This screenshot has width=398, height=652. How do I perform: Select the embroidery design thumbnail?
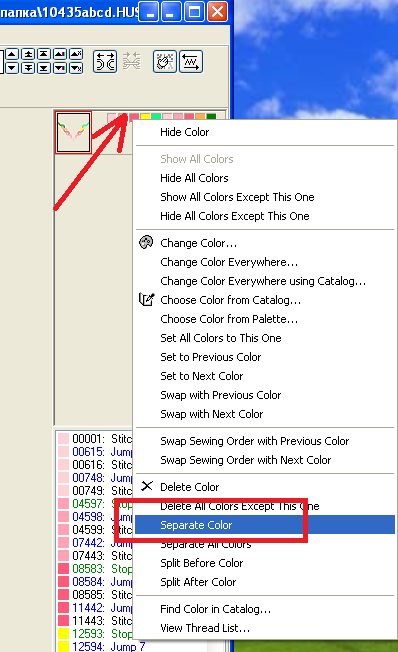pos(74,132)
